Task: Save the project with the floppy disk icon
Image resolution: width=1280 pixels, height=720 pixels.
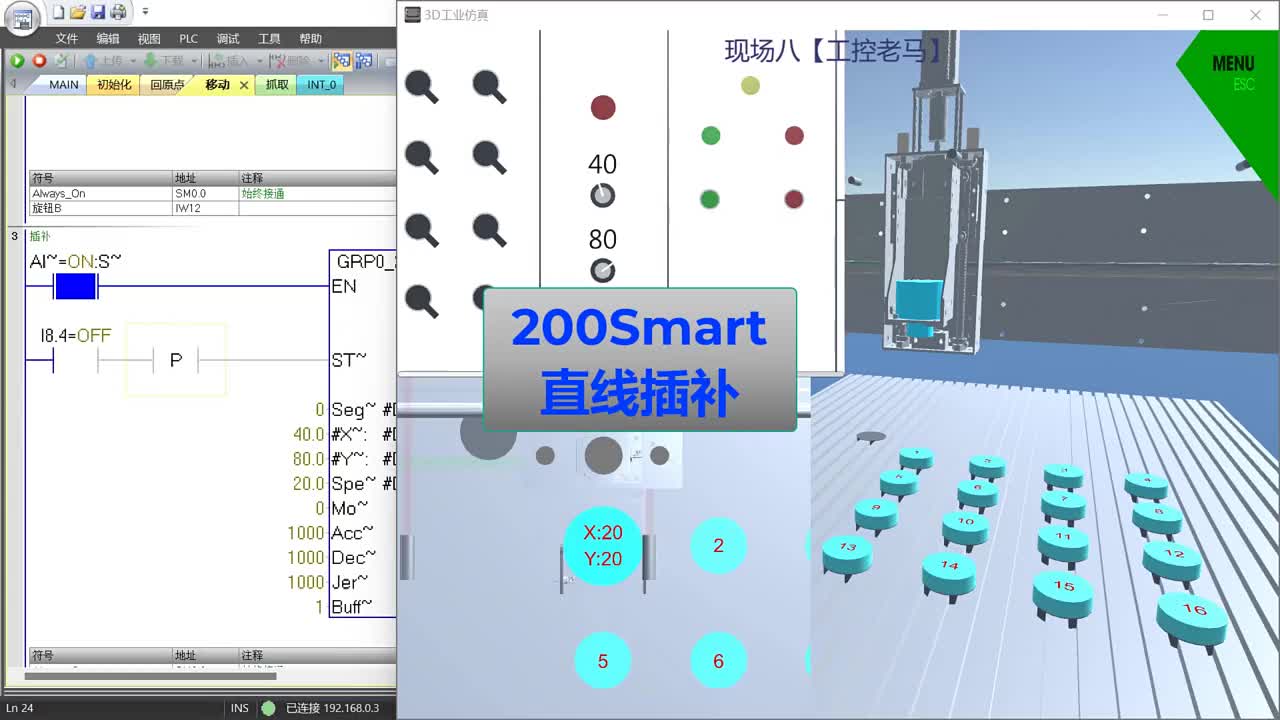Action: click(98, 12)
